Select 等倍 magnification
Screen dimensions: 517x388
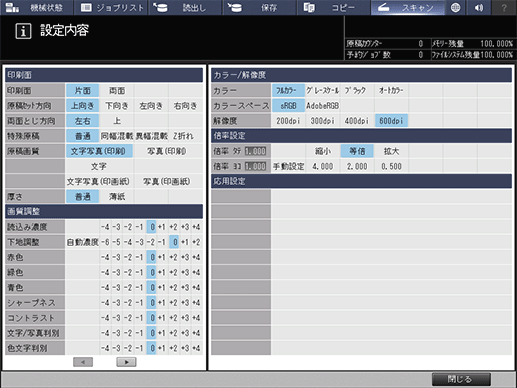coord(357,151)
